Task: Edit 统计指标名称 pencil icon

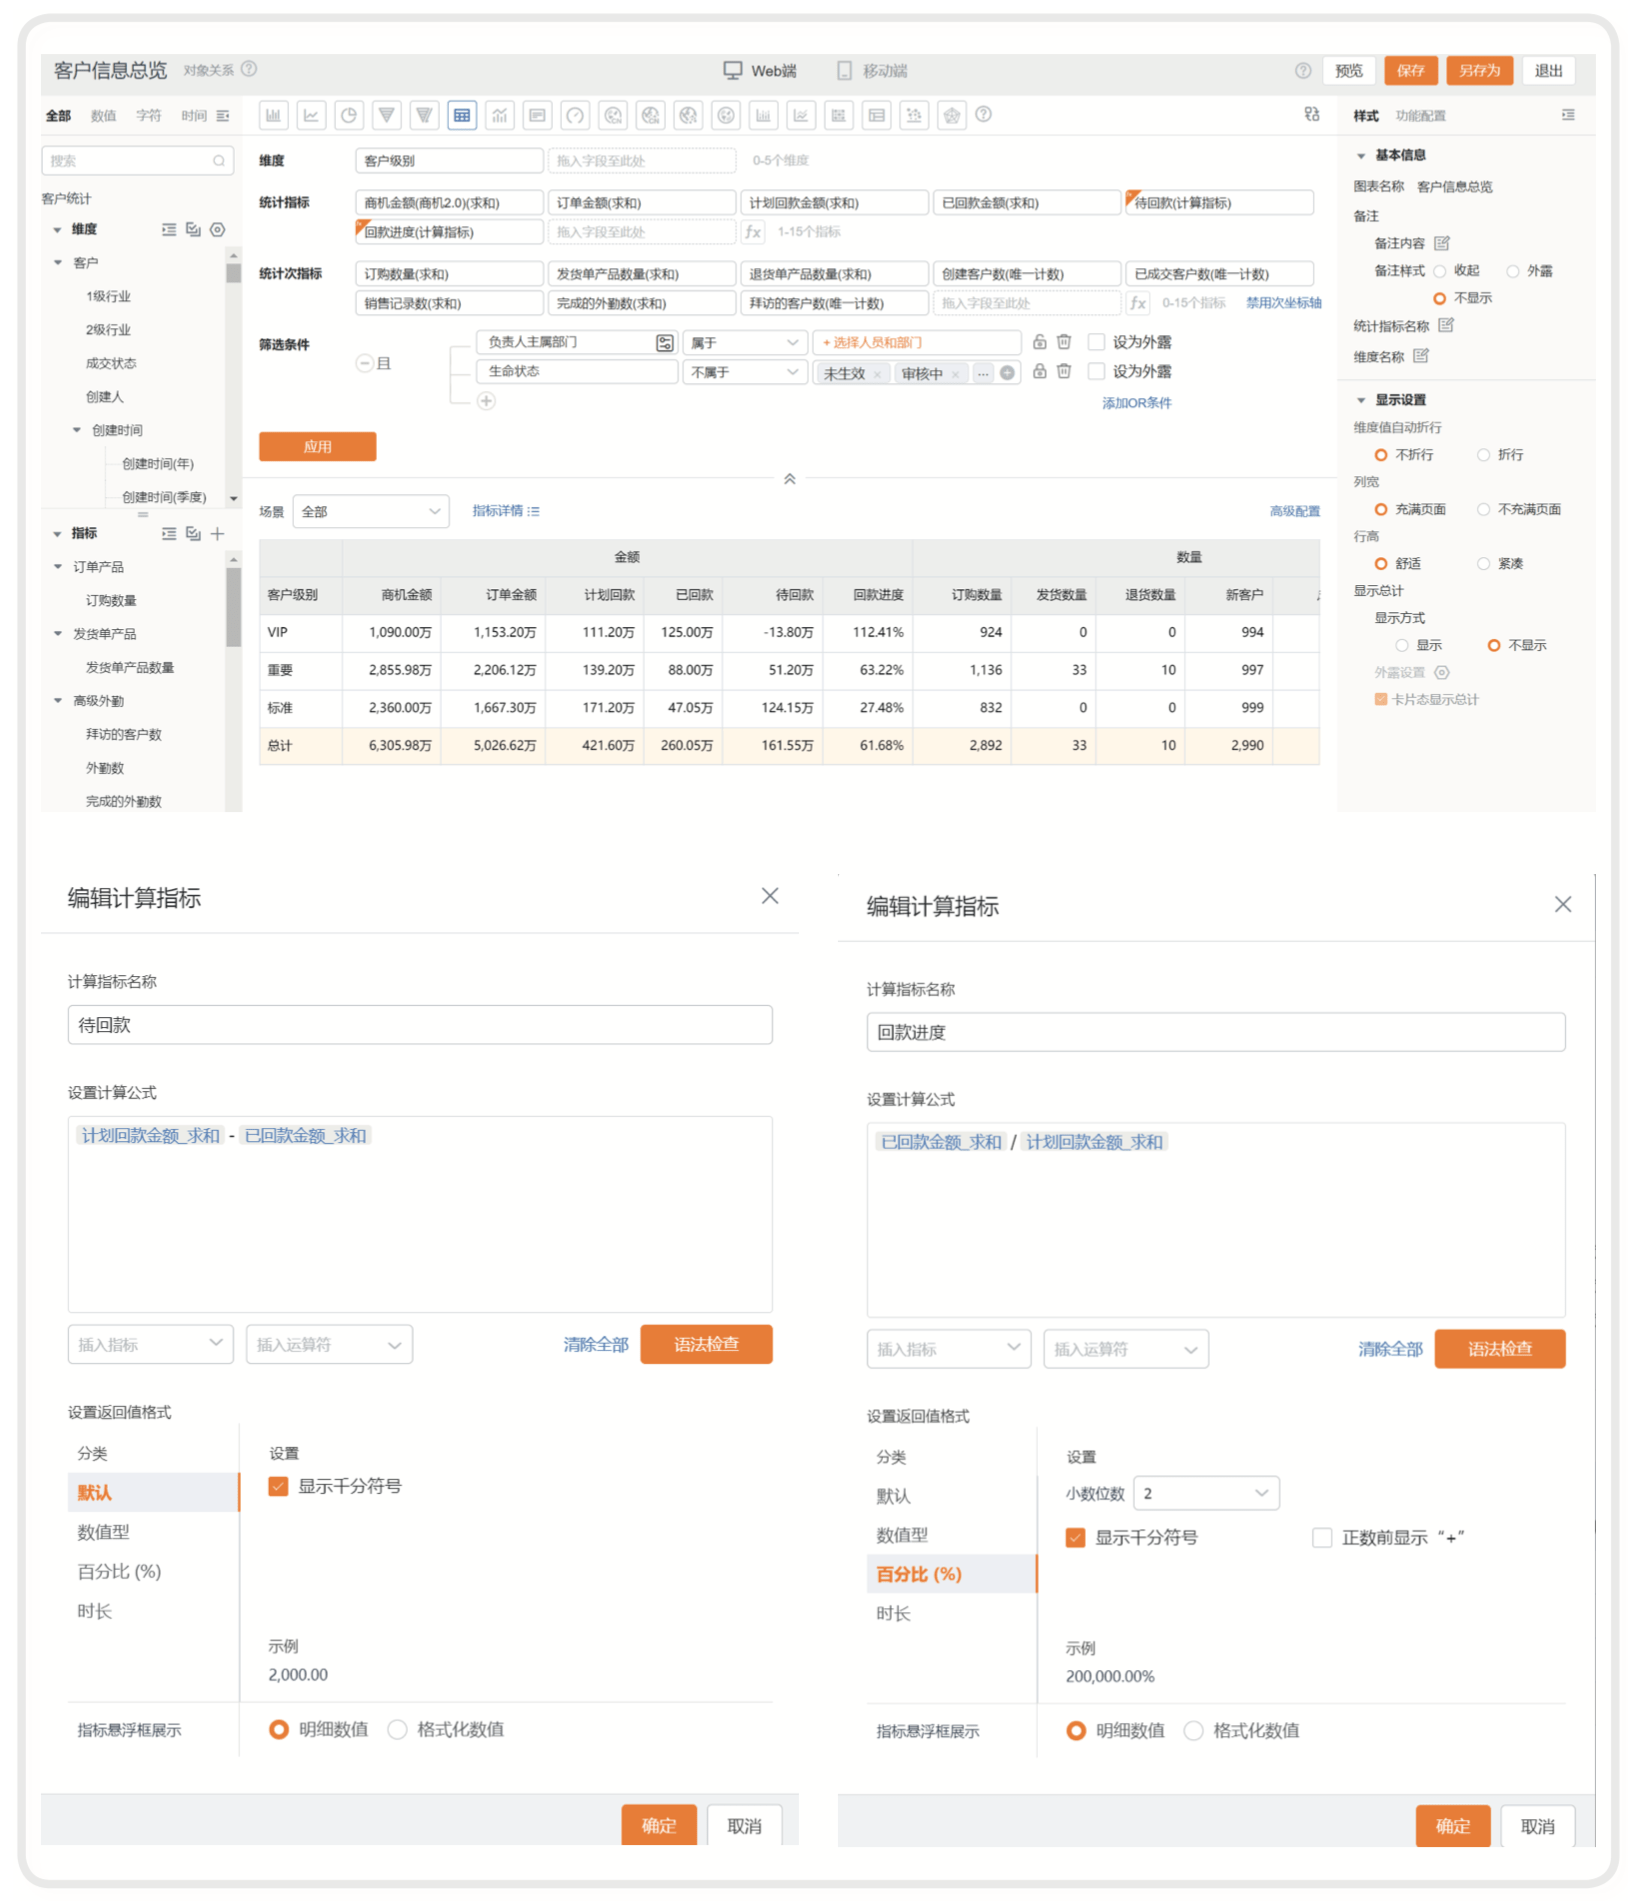Action: [x=1446, y=325]
